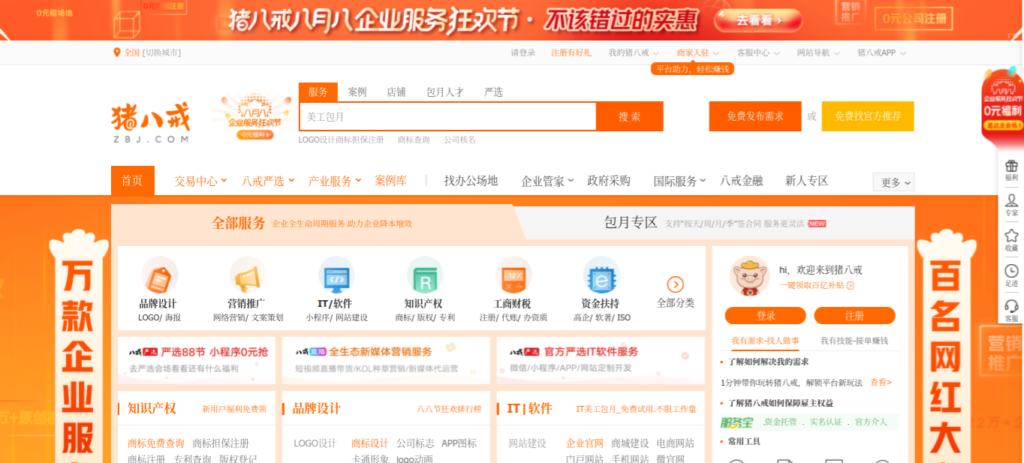The height and width of the screenshot is (463, 1024).
Task: Click the 猪八戒 ZBJ.COM logo
Action: pyautogui.click(x=150, y=122)
